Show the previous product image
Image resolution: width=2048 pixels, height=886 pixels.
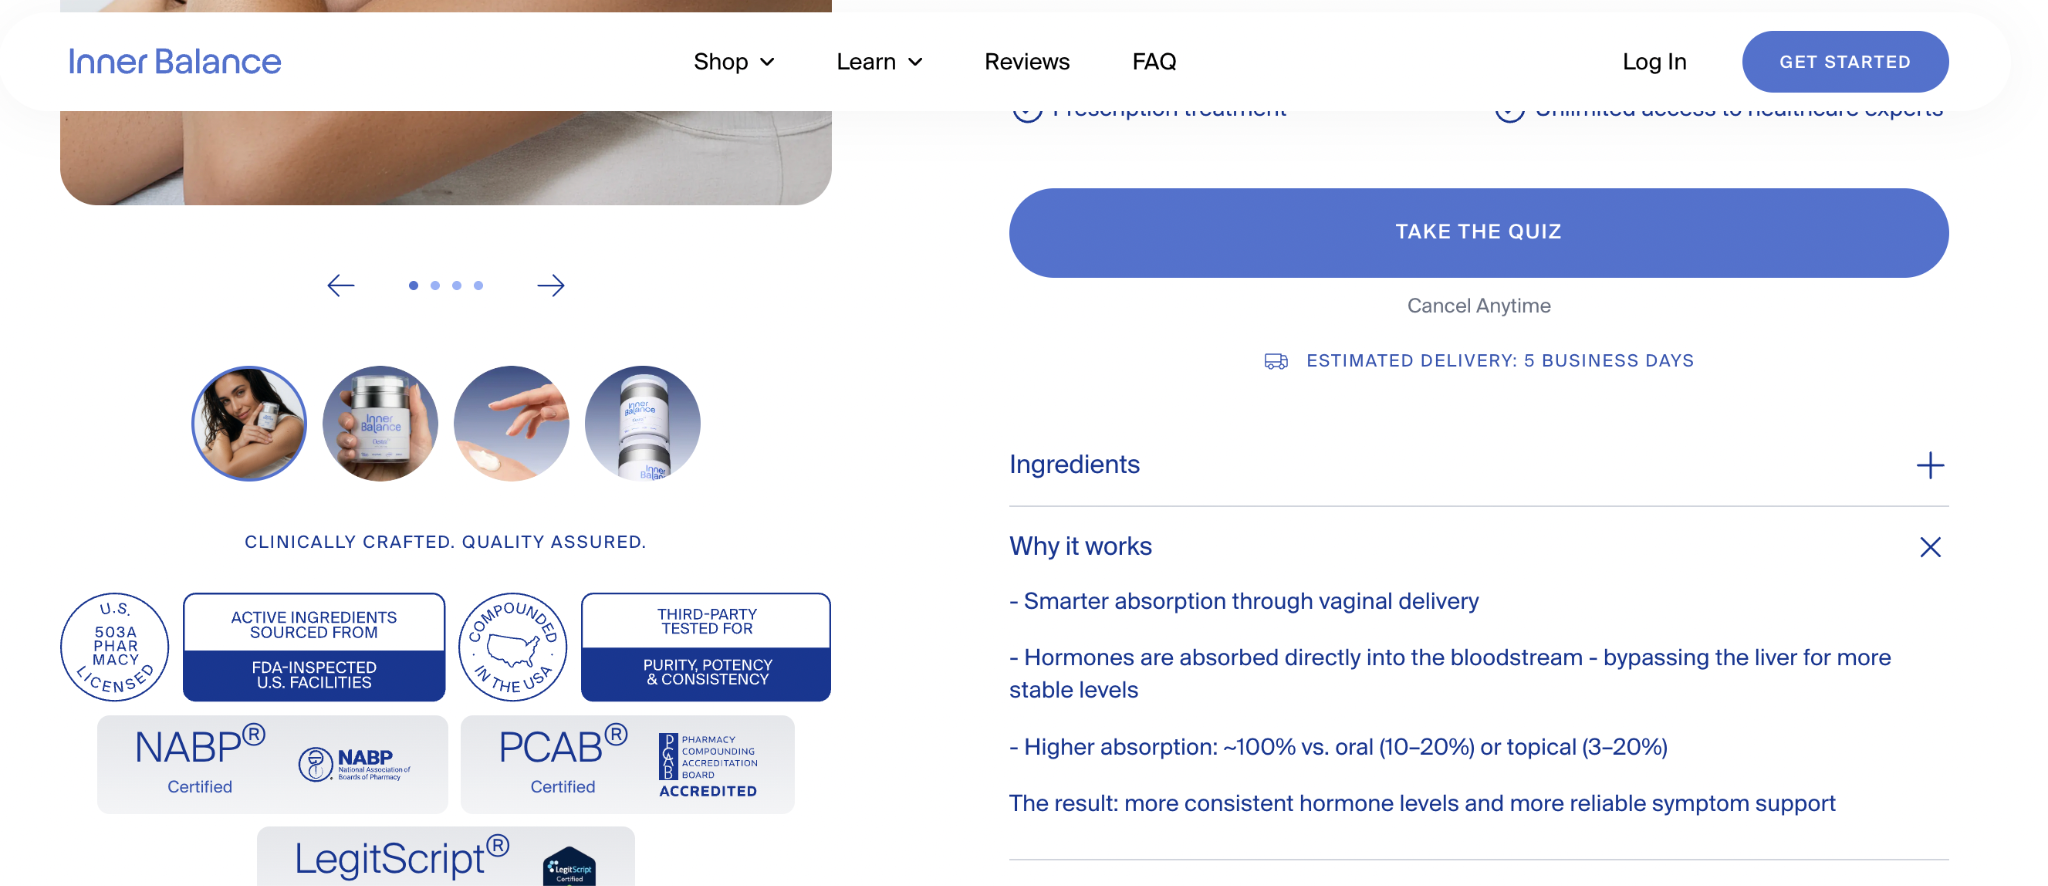(341, 285)
